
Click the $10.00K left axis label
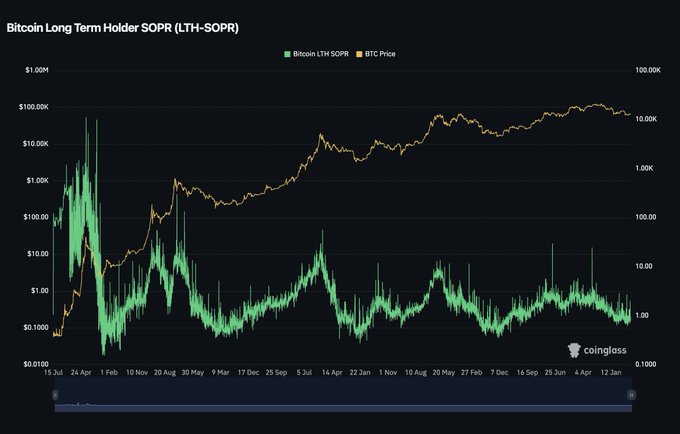36,144
